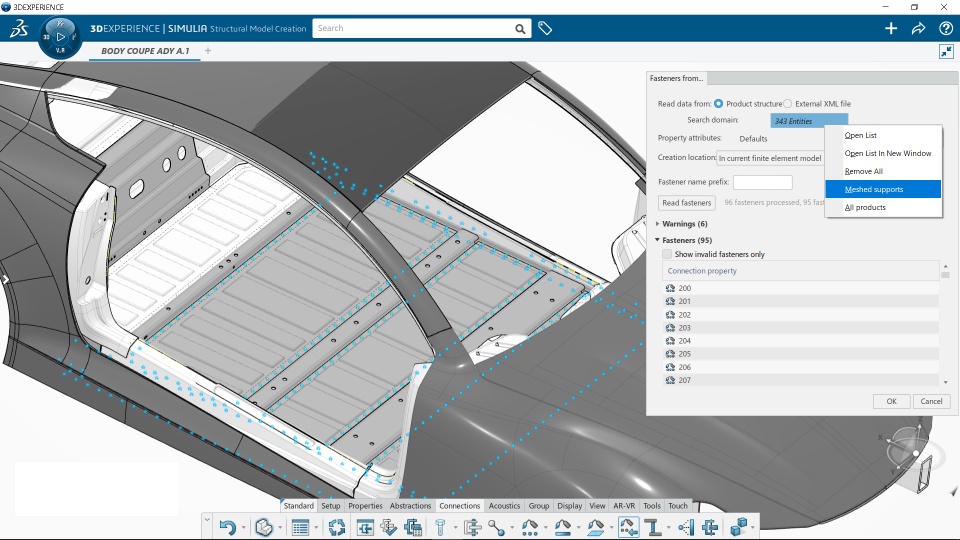
Task: Switch to the Setup tab
Action: coord(331,506)
